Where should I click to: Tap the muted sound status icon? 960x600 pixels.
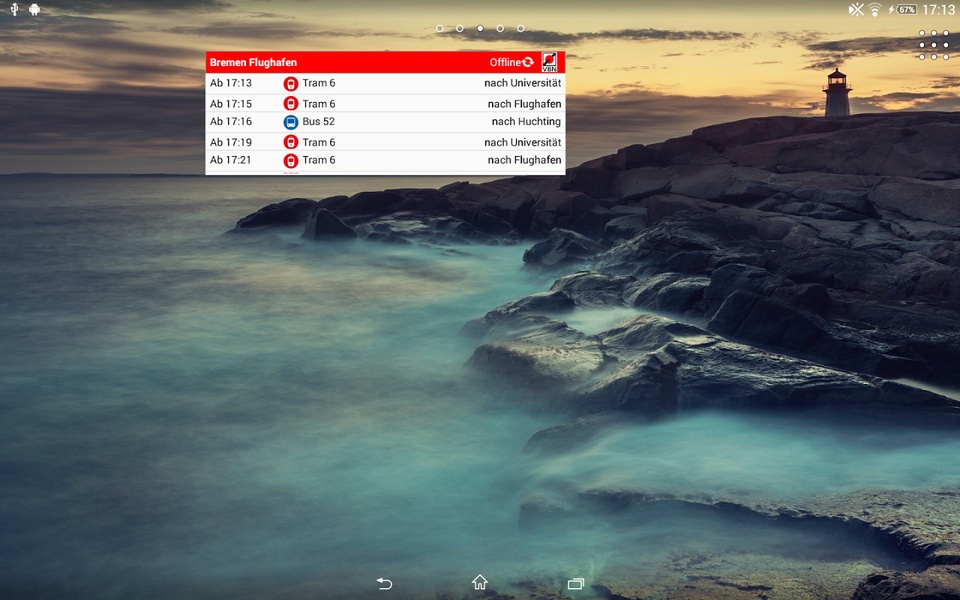click(x=856, y=9)
